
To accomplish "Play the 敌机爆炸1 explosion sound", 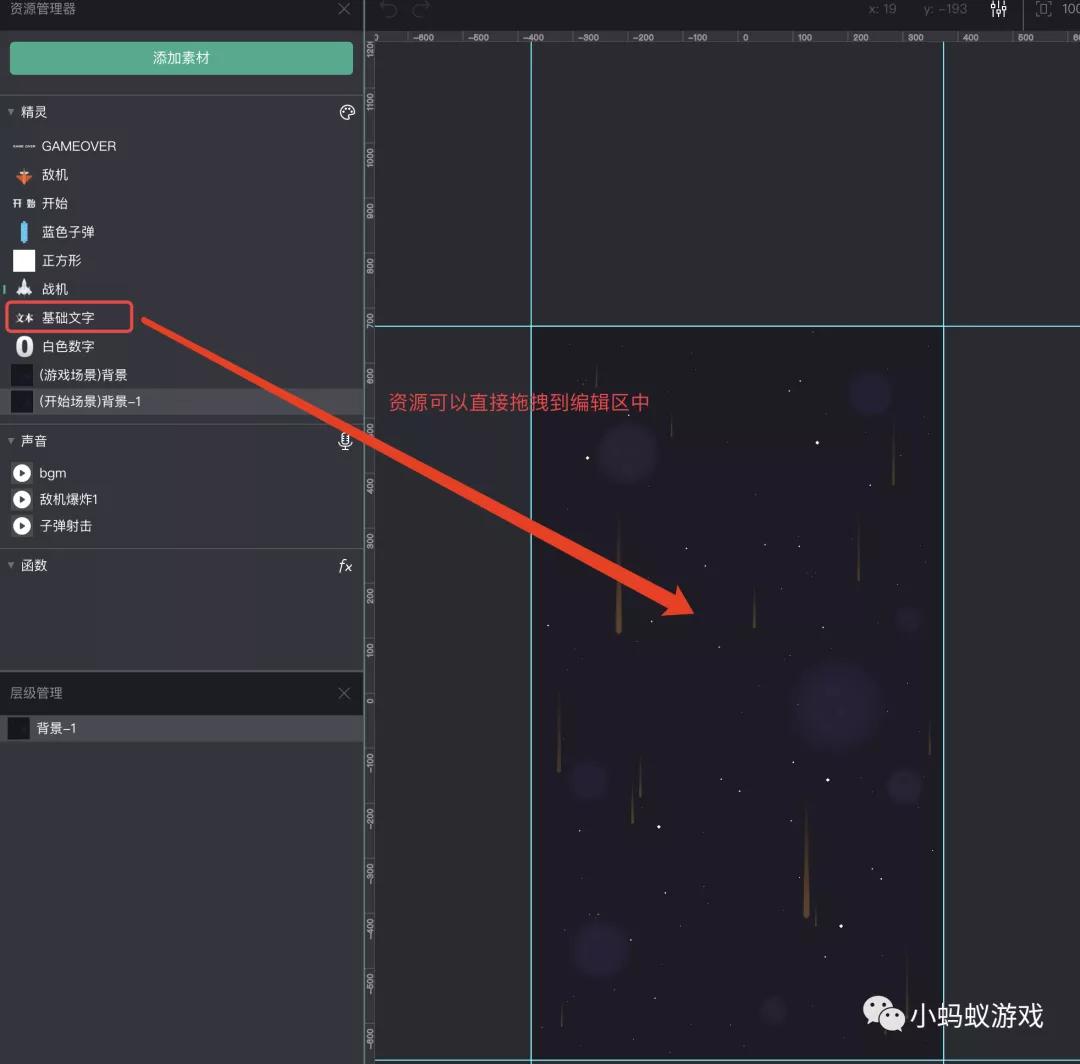I will 21,500.
